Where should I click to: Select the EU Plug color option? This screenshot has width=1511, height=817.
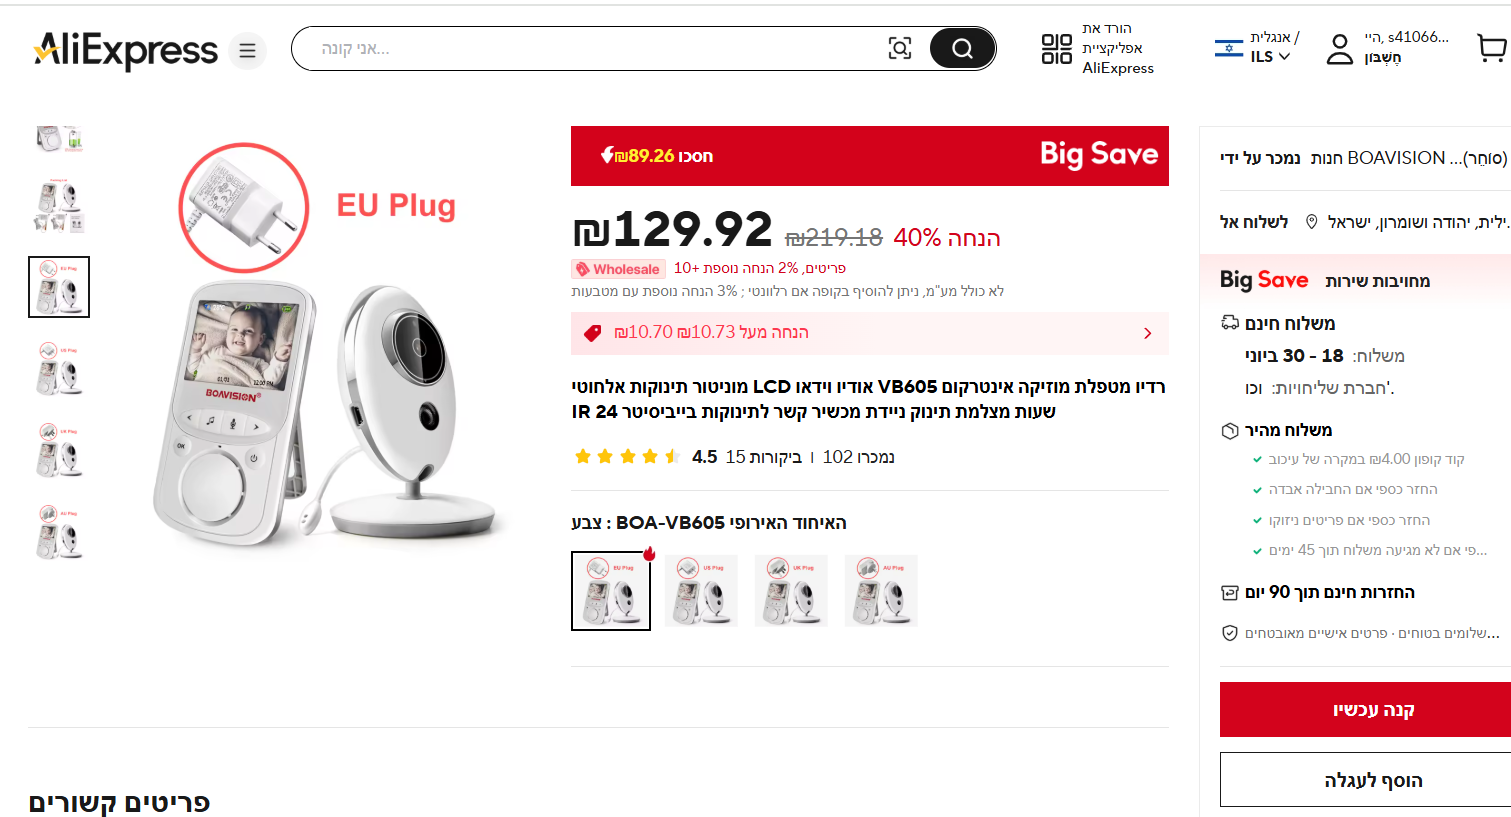point(611,591)
